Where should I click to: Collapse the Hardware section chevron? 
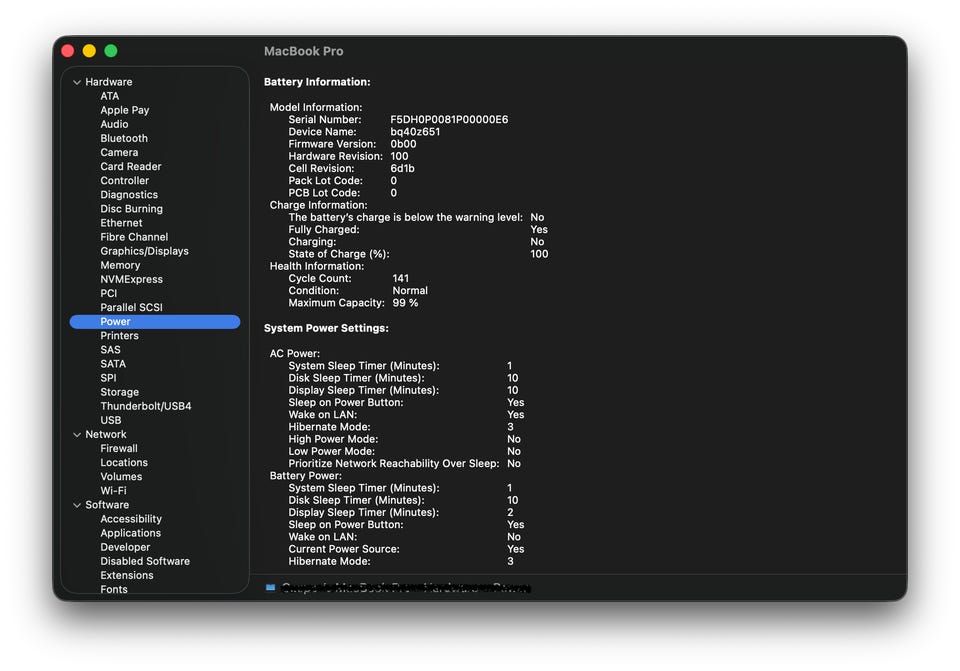point(77,82)
